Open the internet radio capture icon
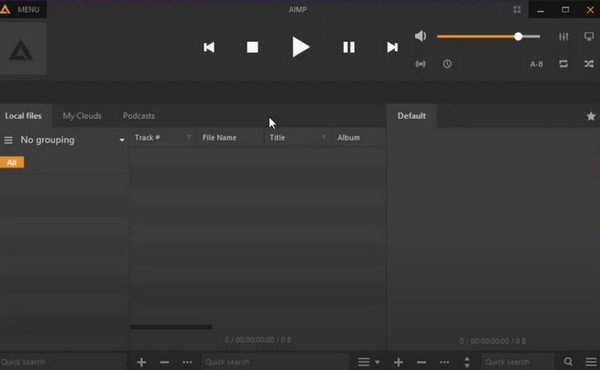The height and width of the screenshot is (370, 600). point(420,64)
